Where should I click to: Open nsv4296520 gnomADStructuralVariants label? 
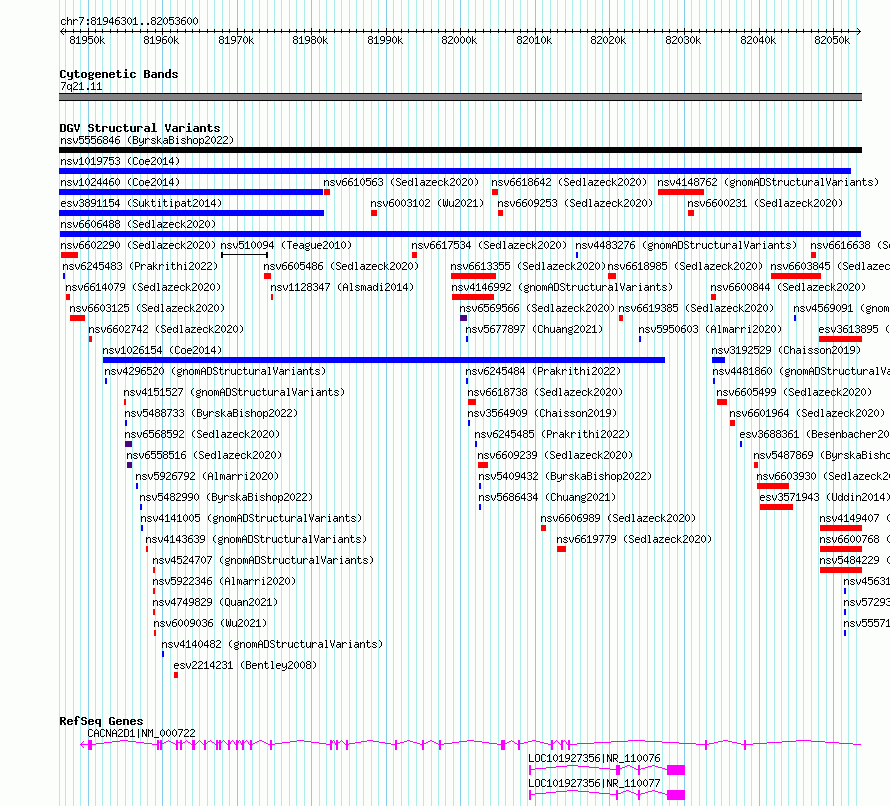tap(215, 371)
